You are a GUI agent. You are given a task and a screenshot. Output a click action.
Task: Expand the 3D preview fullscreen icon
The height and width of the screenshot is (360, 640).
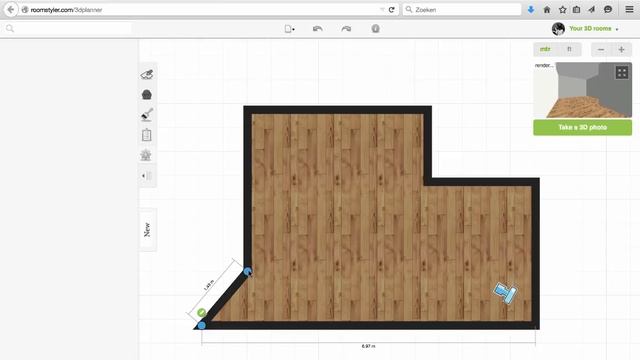point(622,73)
